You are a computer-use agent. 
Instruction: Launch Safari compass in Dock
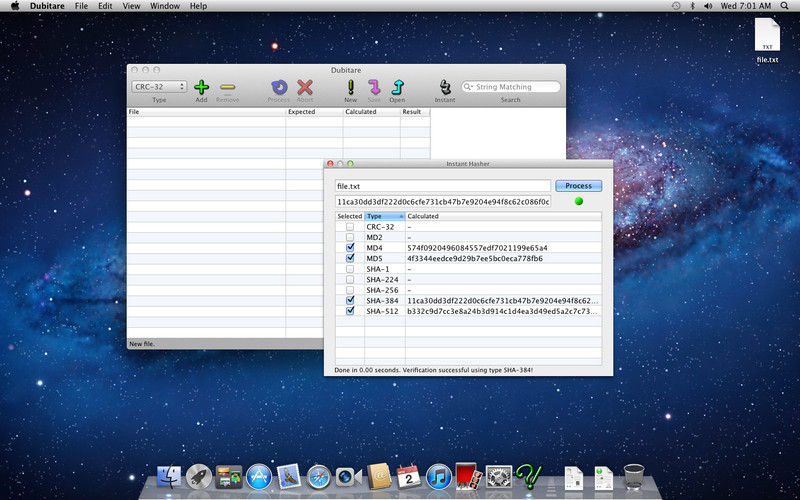tap(319, 477)
